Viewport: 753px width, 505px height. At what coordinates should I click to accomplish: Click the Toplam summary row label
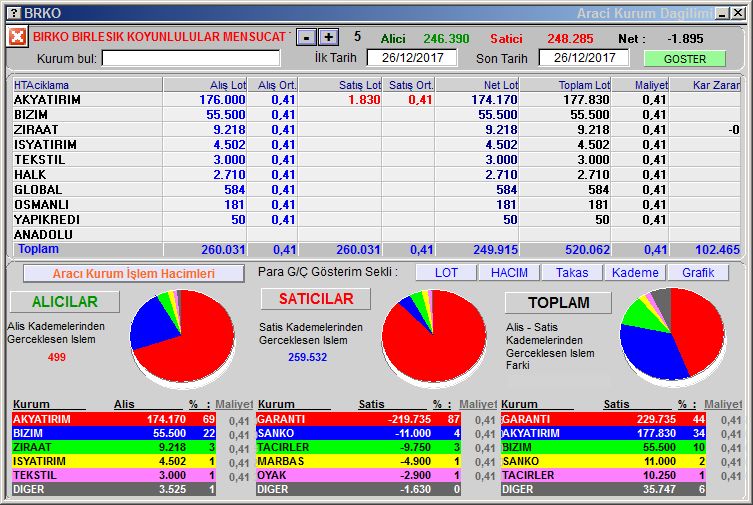(38, 249)
